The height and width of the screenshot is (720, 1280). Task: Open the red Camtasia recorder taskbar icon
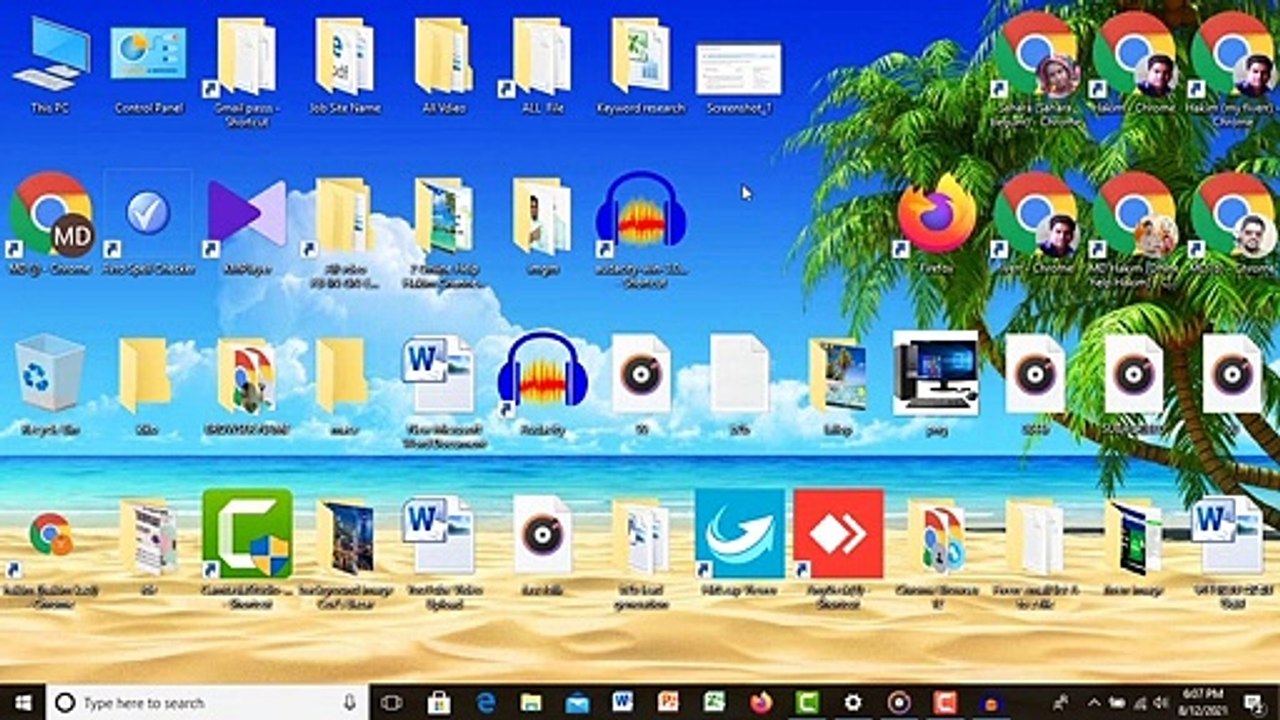tap(945, 703)
